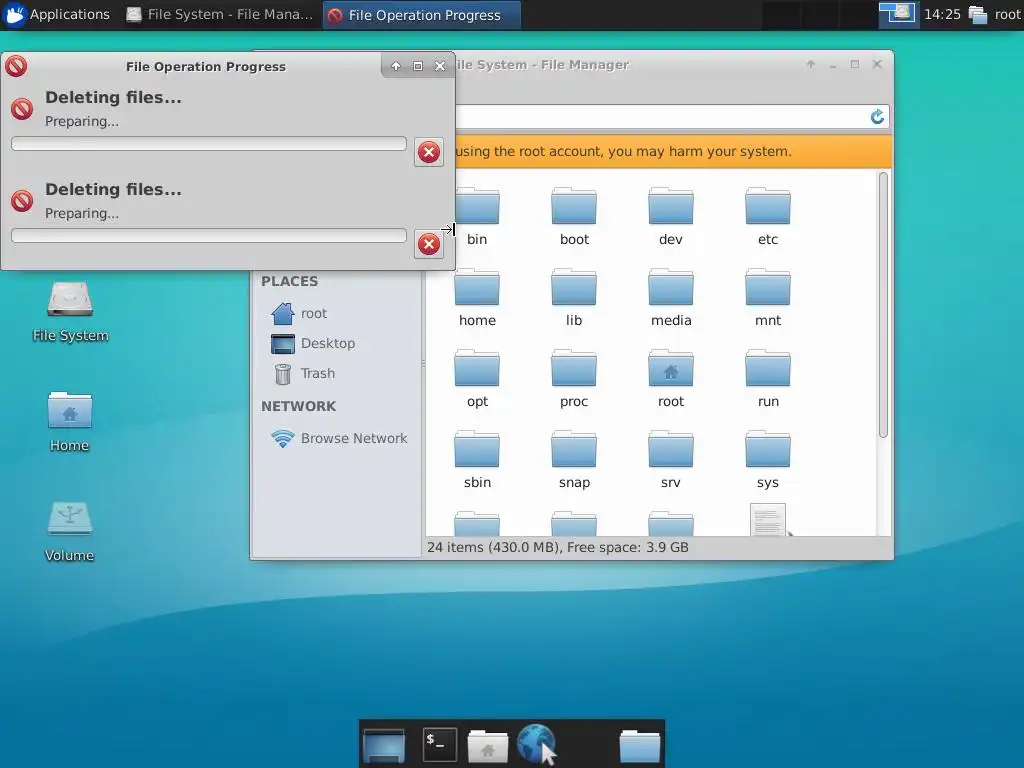The width and height of the screenshot is (1024, 768).
Task: Open Trash in Places sidebar
Action: pos(304,374)
